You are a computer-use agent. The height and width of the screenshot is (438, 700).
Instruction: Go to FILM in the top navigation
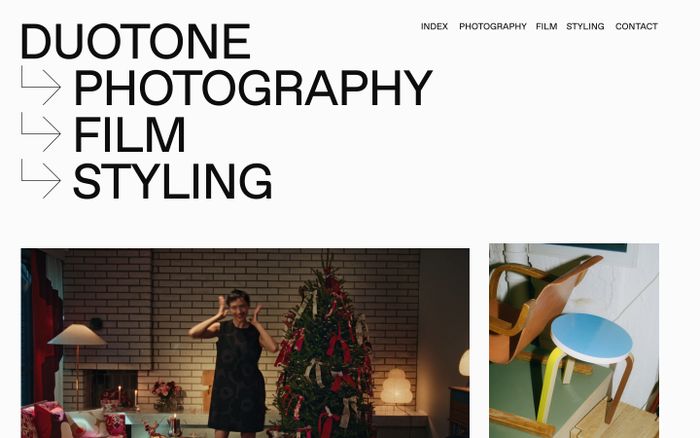546,26
